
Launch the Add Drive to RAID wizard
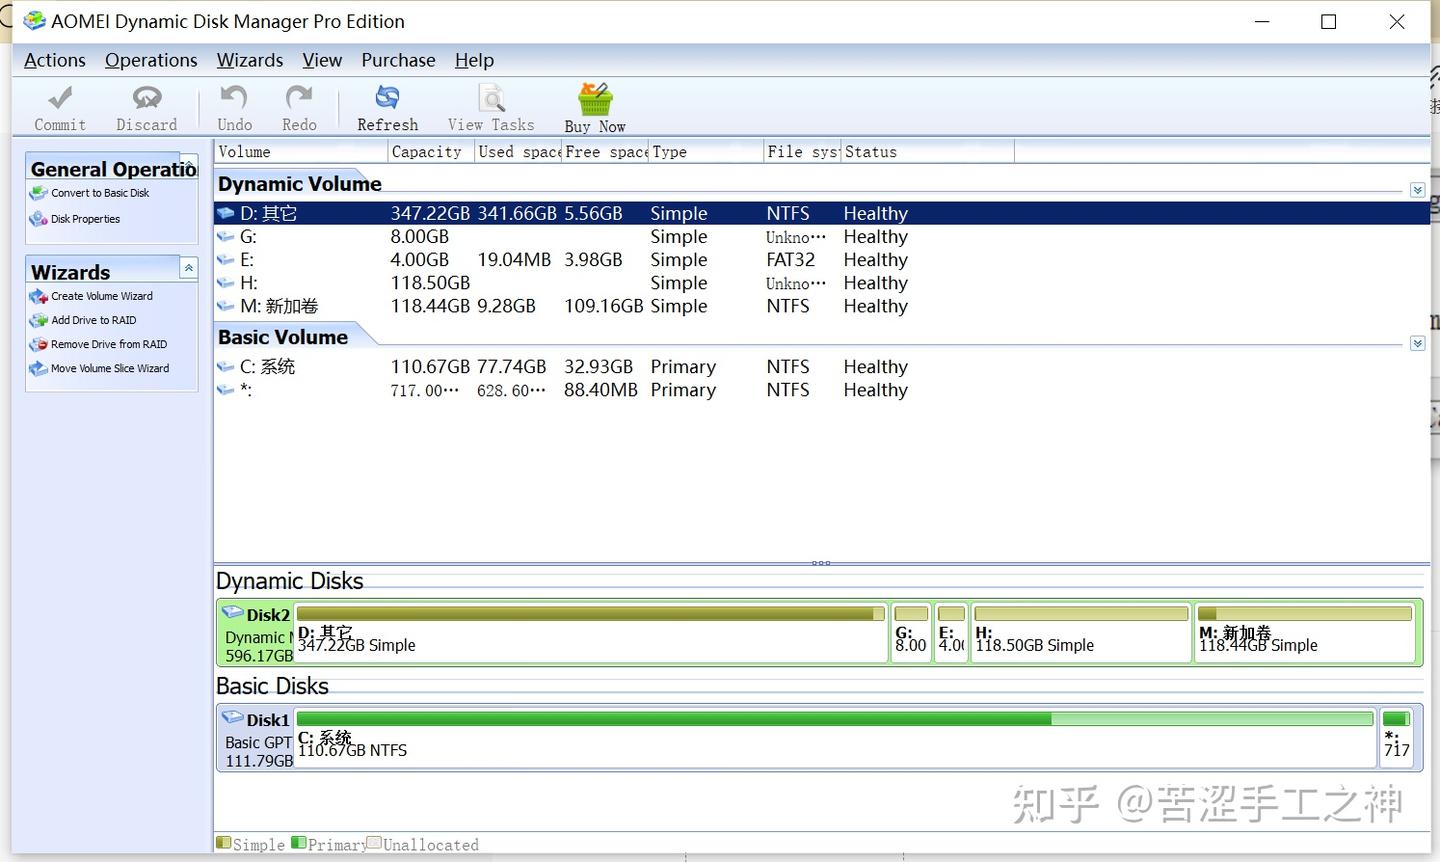[91, 320]
